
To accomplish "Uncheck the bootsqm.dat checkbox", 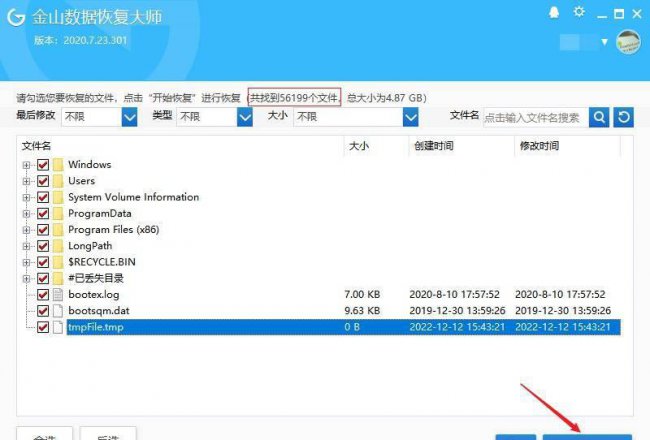I will coord(43,311).
